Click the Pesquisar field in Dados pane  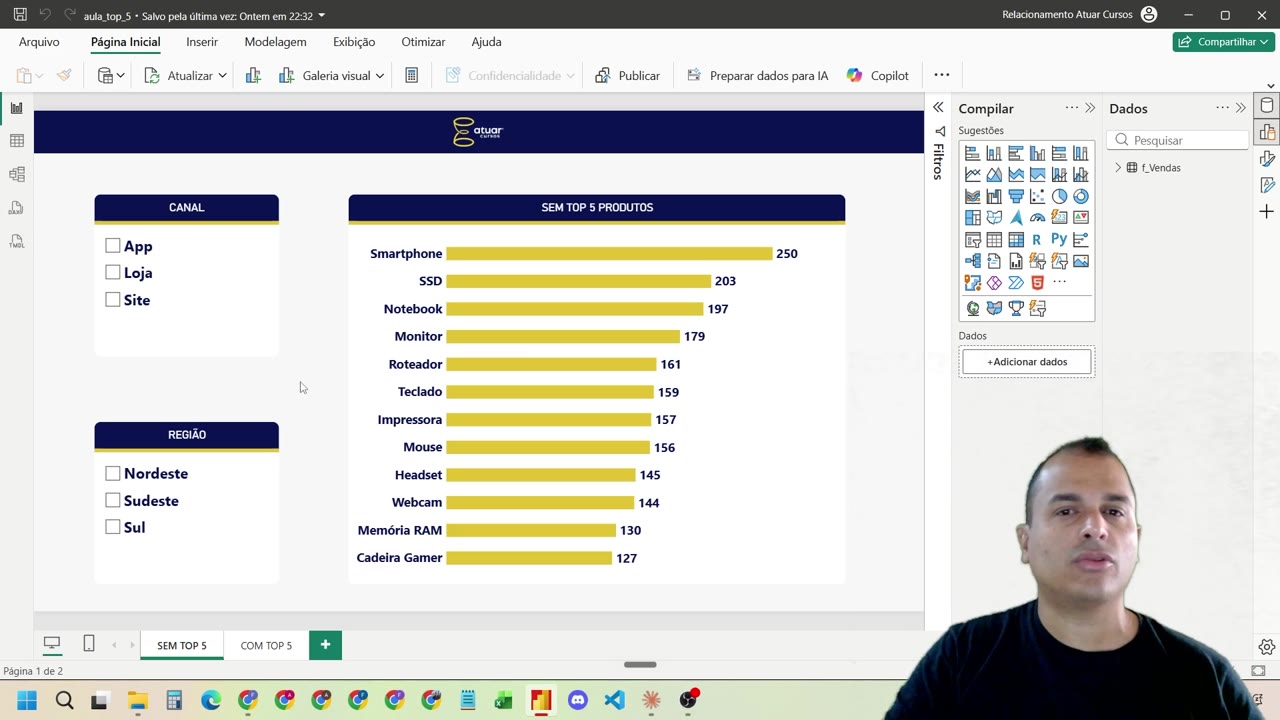tap(1178, 140)
